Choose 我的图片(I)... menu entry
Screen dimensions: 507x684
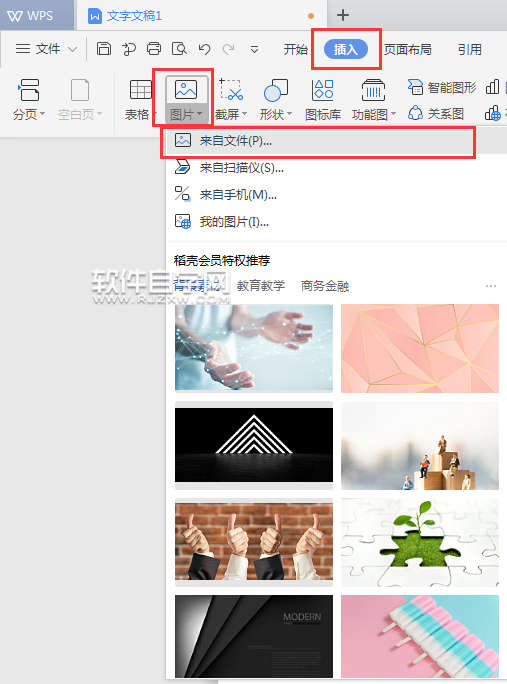pos(336,222)
